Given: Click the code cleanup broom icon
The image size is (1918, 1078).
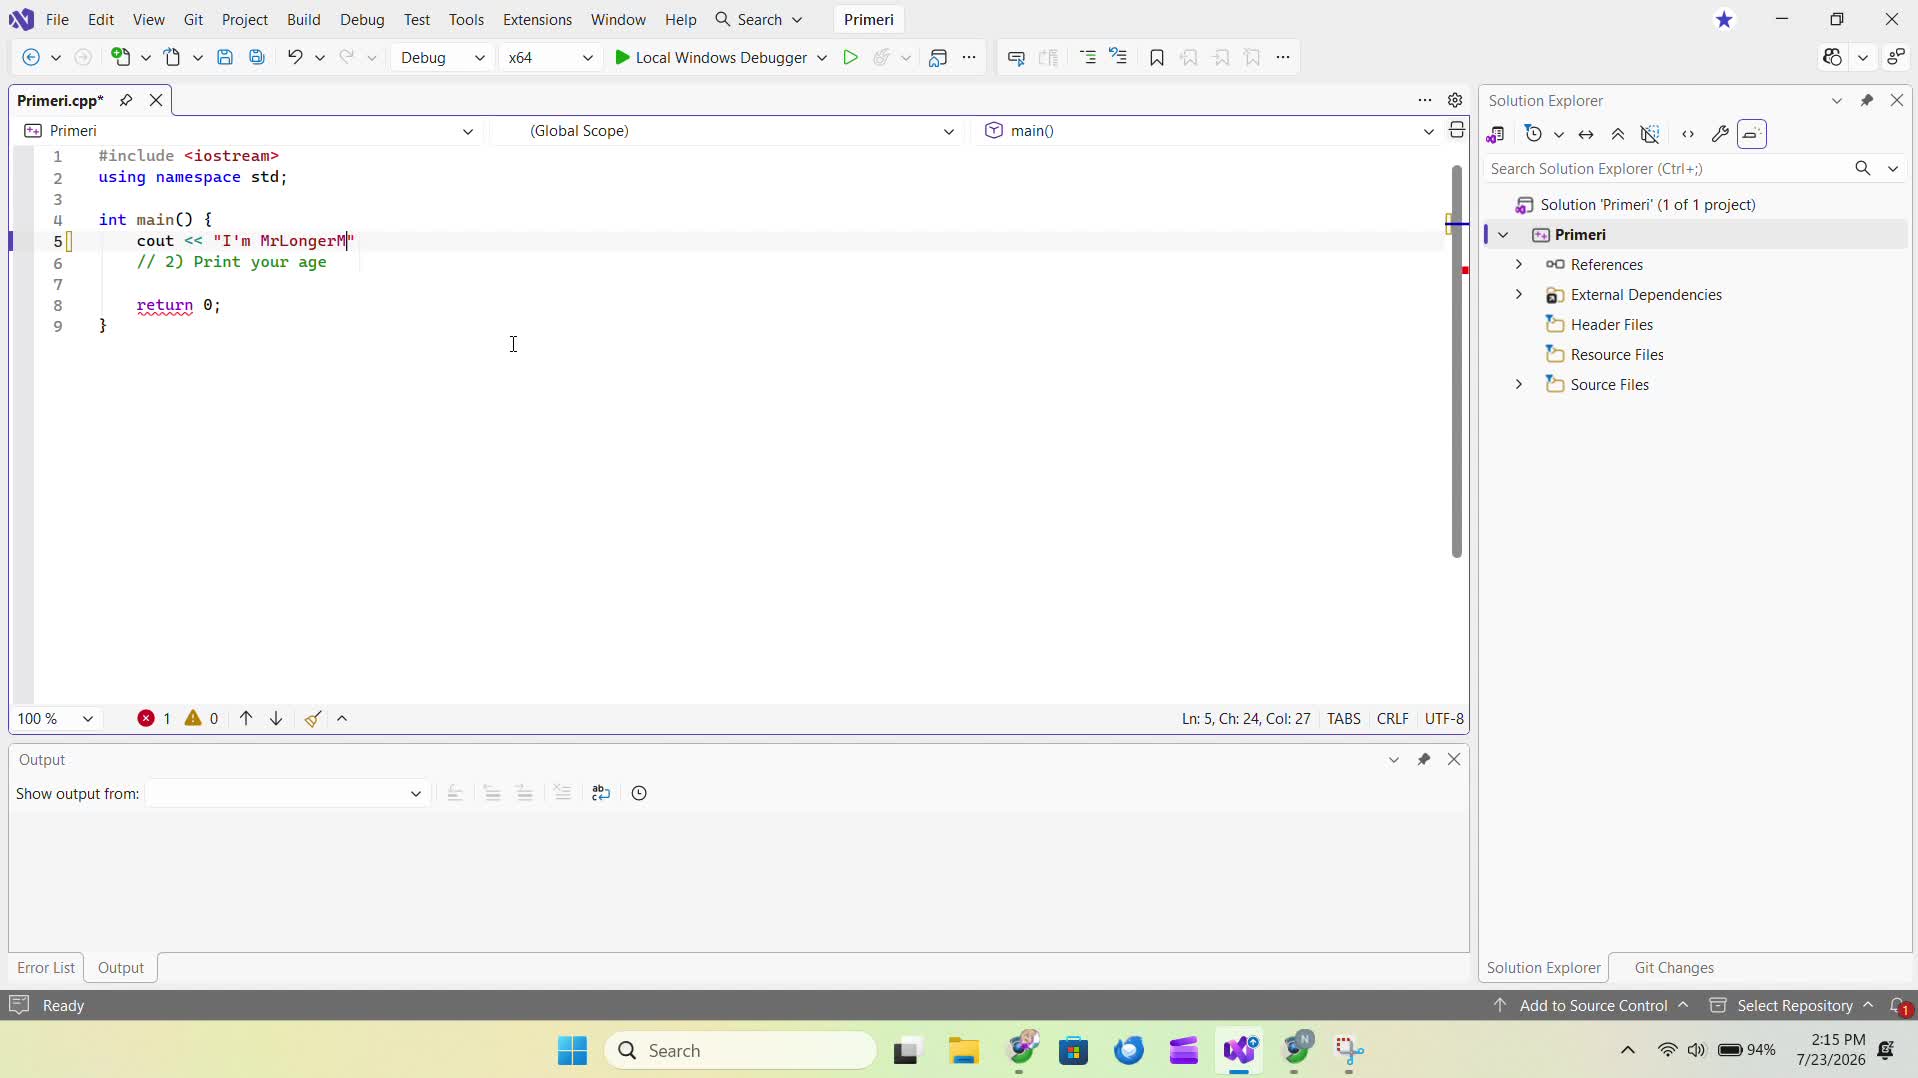Looking at the screenshot, I should click(314, 719).
